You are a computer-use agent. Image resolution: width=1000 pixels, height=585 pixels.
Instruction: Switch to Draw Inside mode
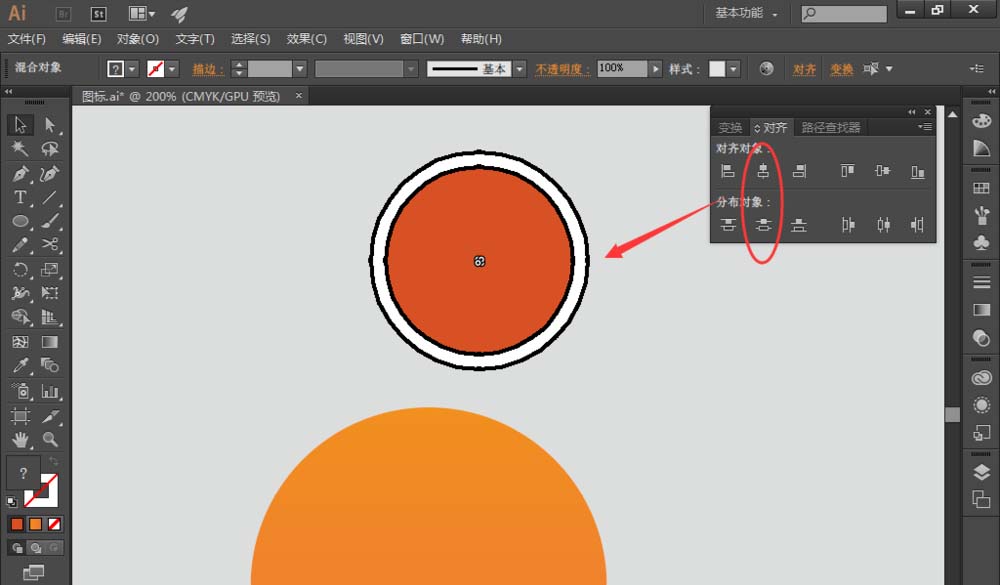55,547
